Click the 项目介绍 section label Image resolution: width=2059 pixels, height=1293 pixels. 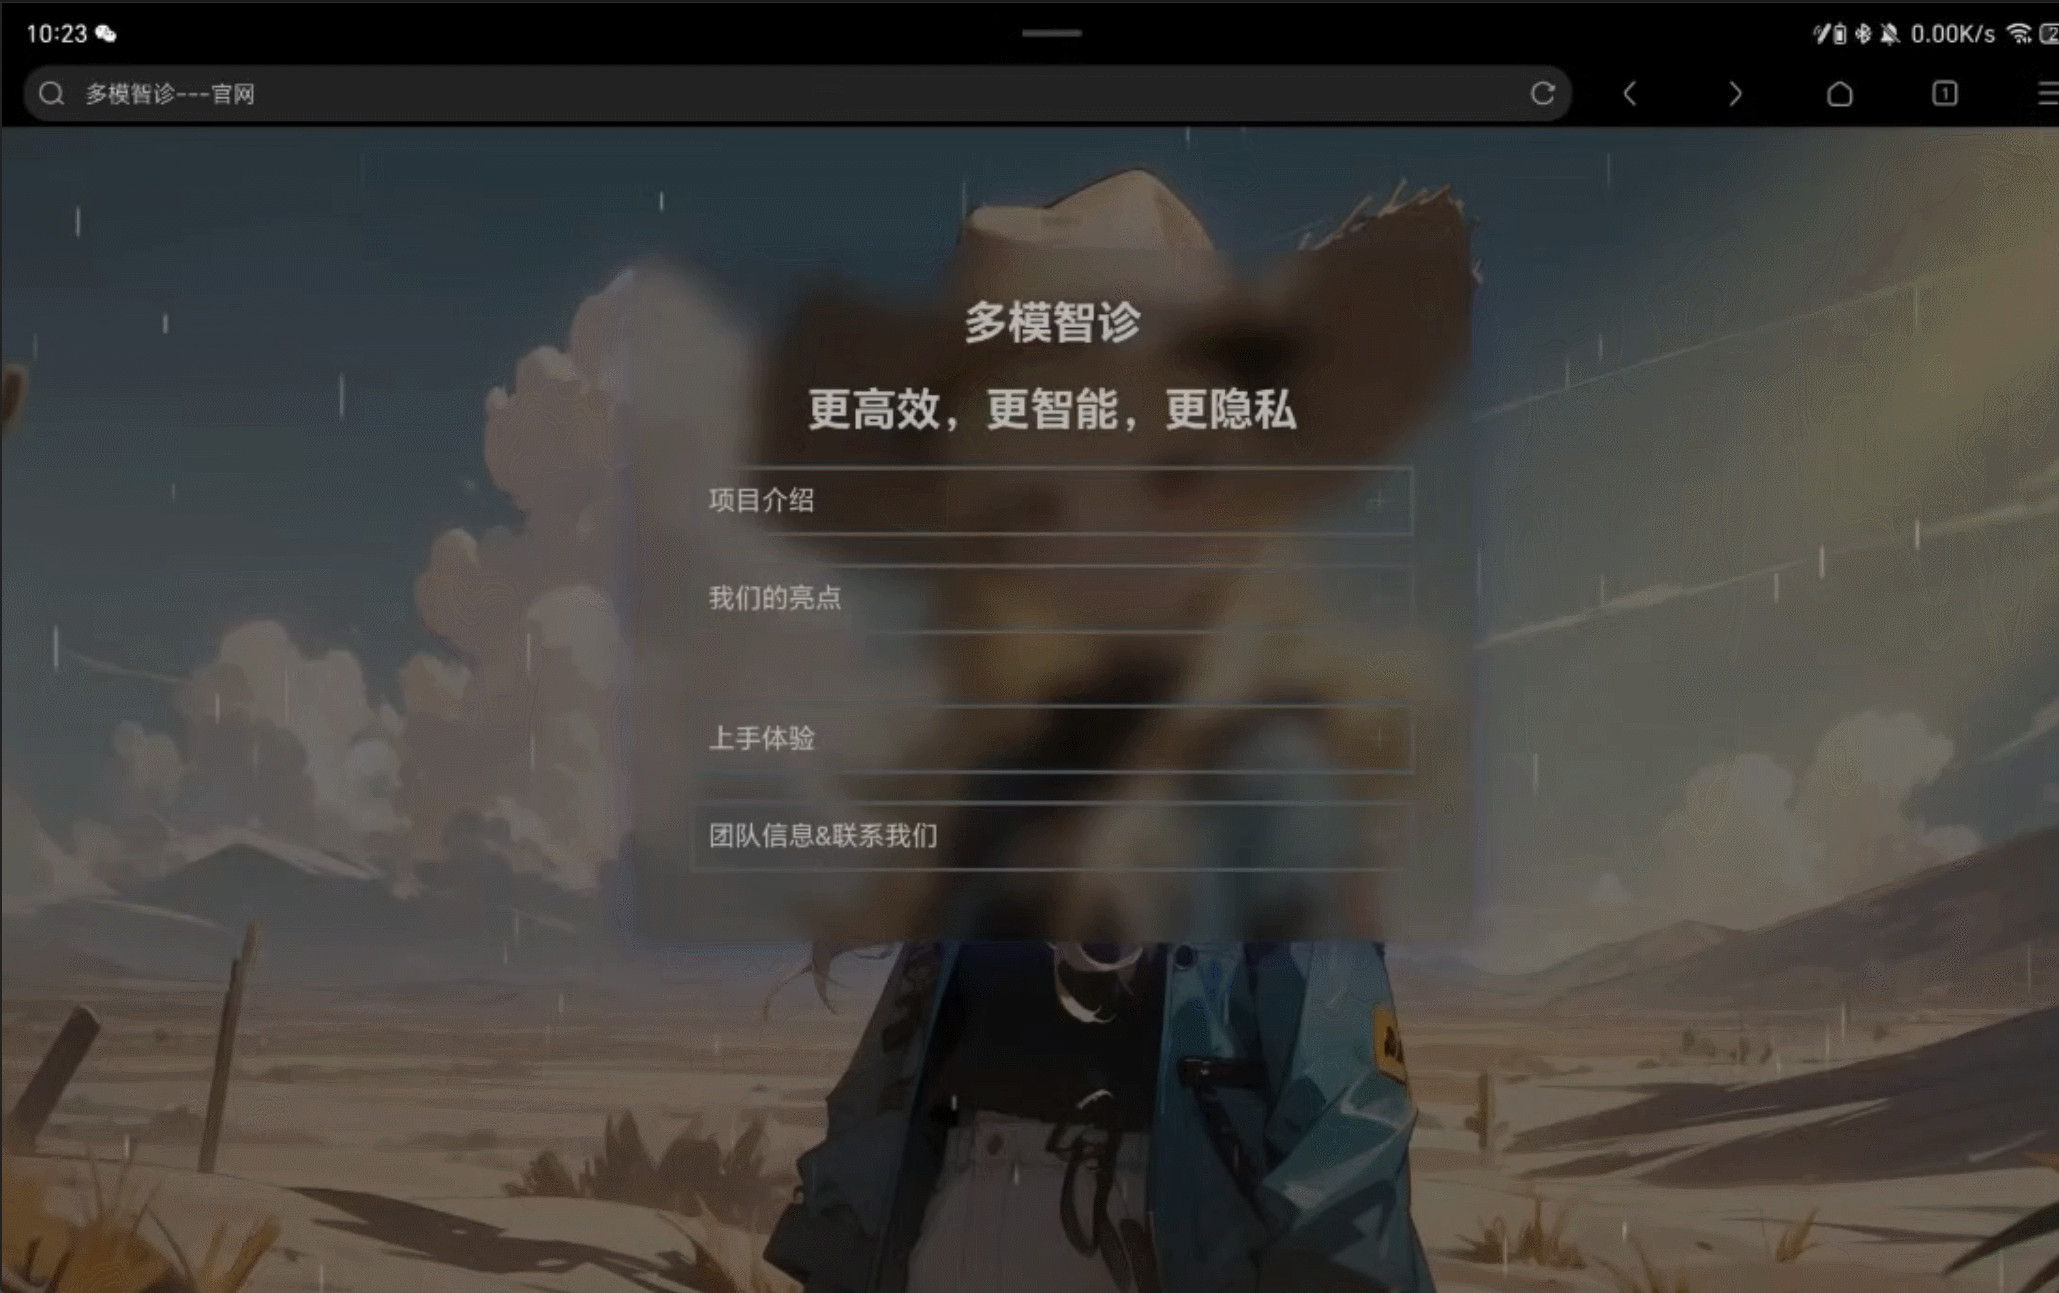[x=762, y=502]
